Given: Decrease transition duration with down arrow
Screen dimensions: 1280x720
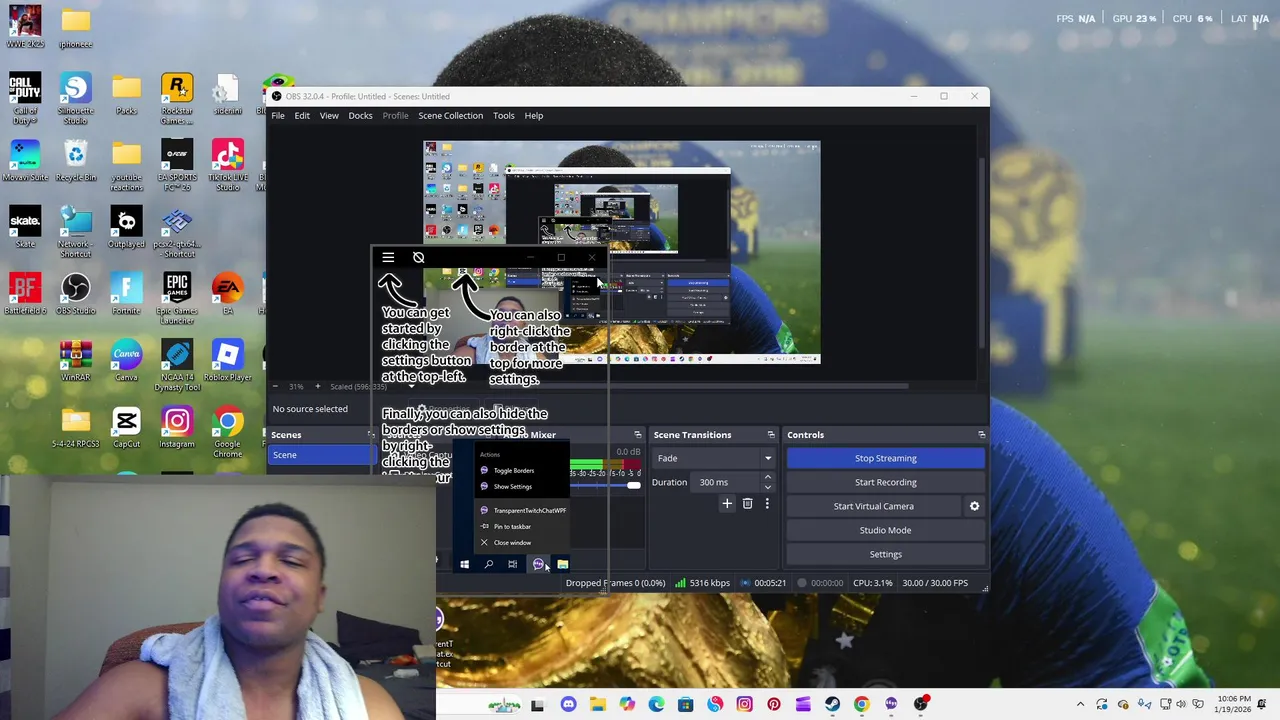Looking at the screenshot, I should (x=767, y=487).
